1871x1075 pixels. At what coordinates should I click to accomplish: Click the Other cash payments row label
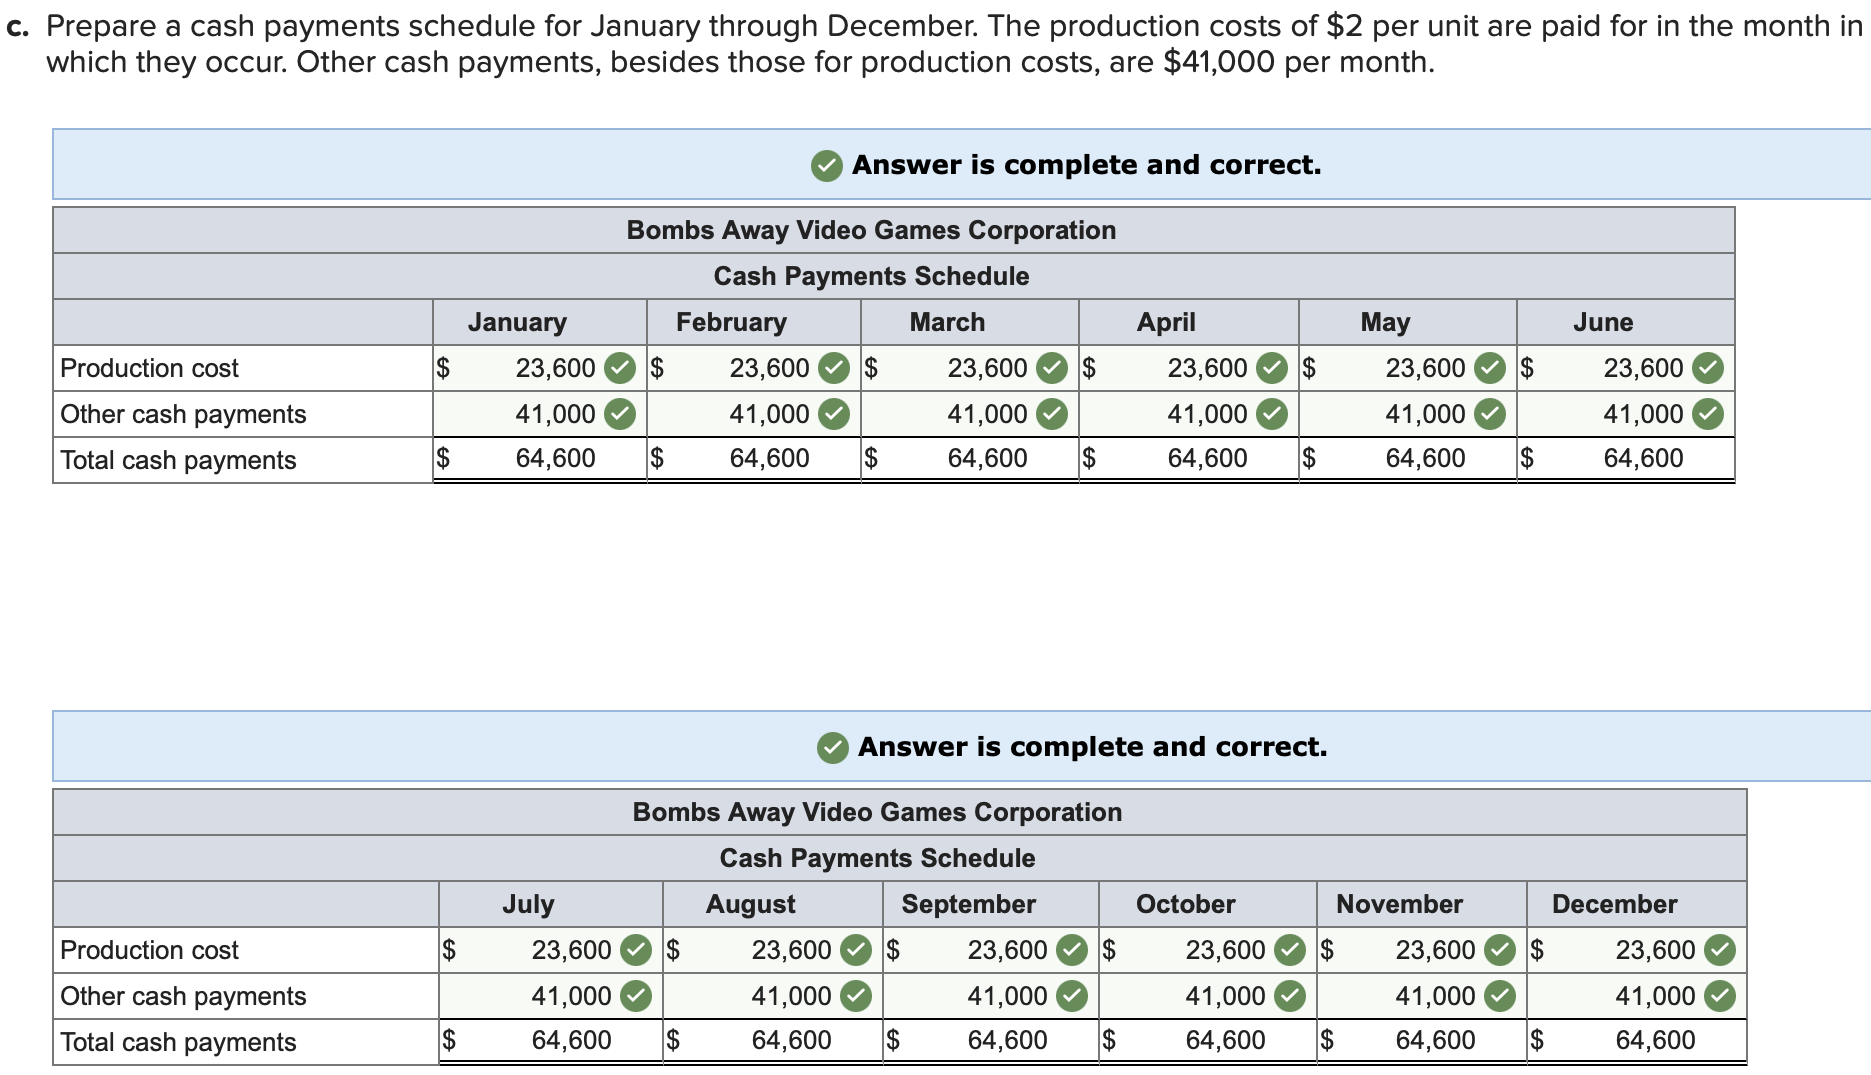(x=184, y=413)
